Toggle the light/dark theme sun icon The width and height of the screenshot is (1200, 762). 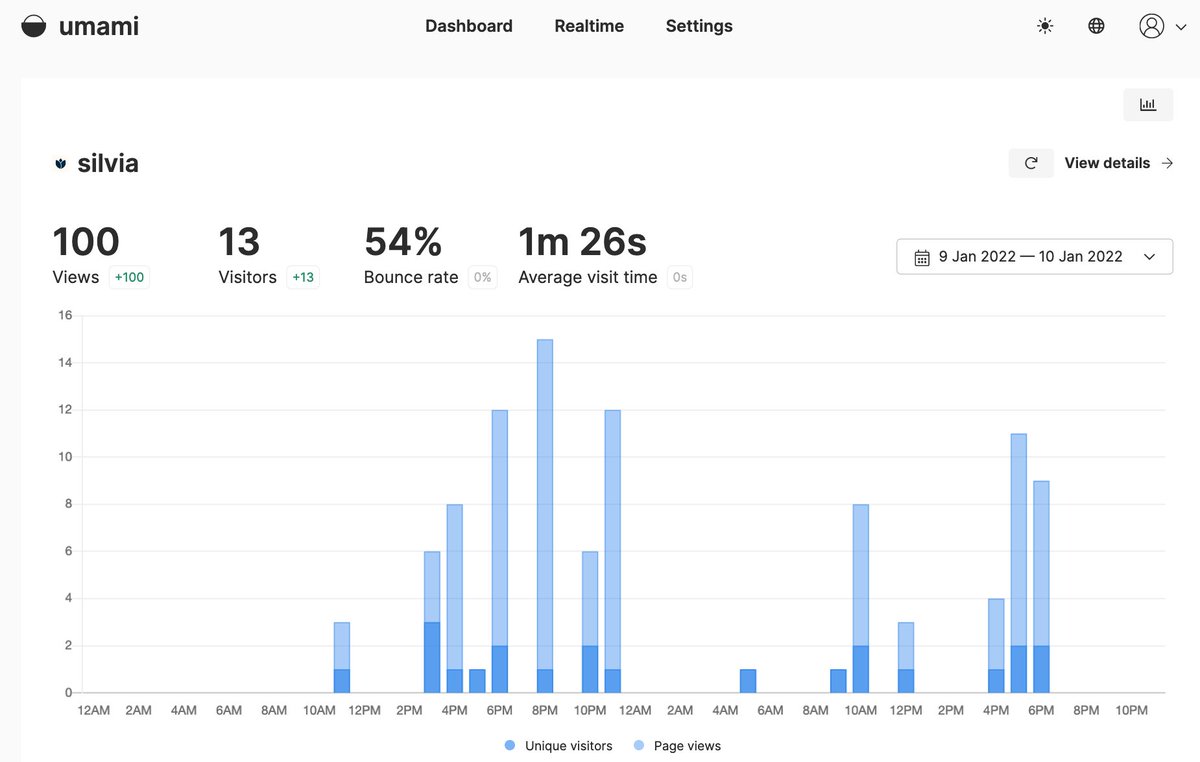coord(1045,26)
